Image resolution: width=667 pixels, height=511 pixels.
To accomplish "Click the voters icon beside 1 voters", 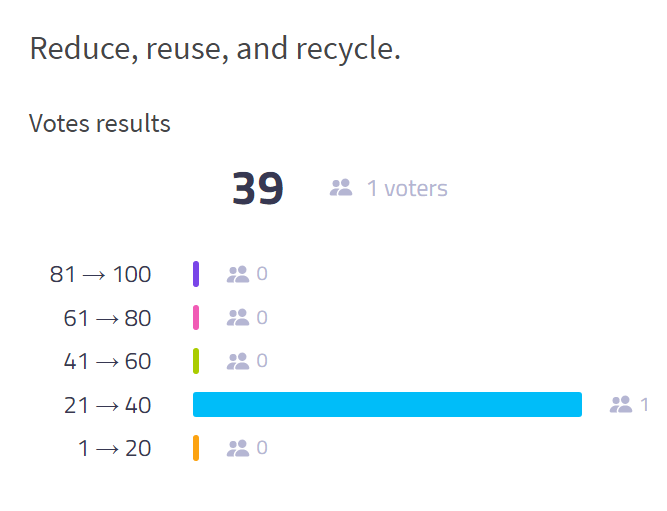I will [341, 188].
